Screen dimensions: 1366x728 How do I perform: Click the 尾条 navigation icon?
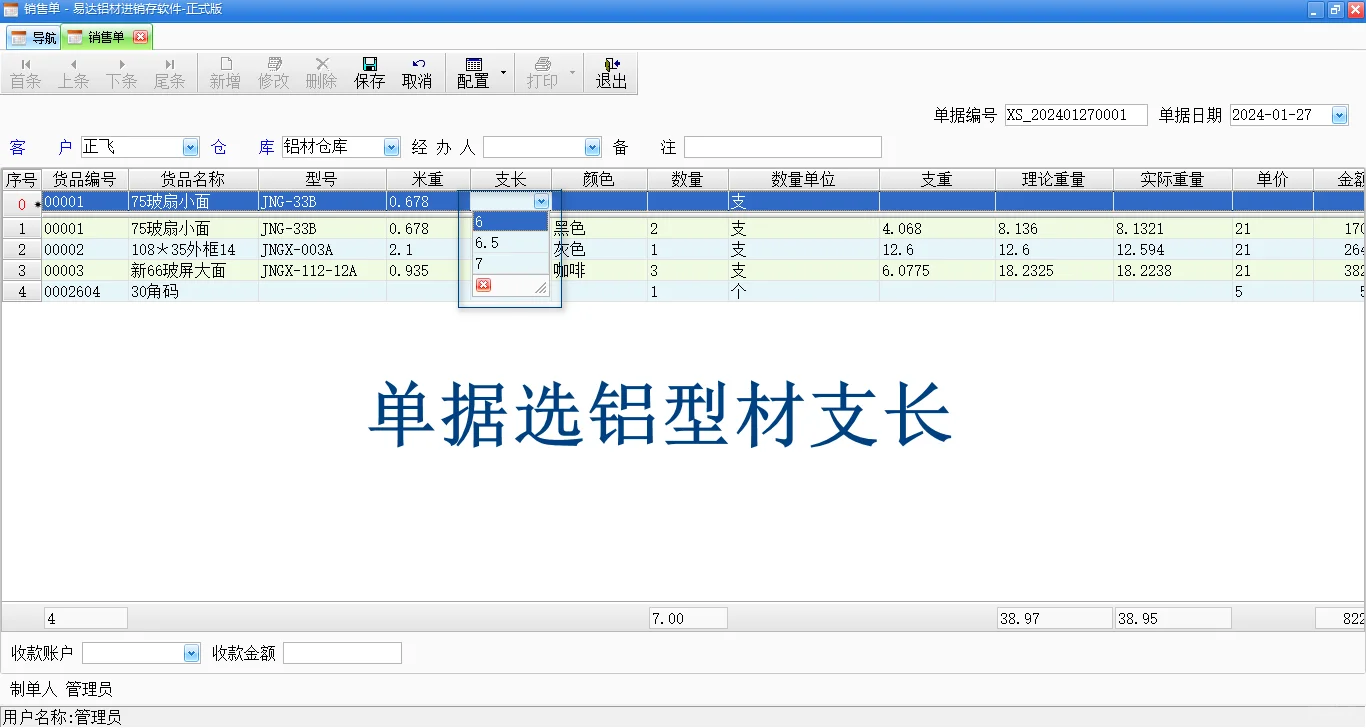click(169, 72)
